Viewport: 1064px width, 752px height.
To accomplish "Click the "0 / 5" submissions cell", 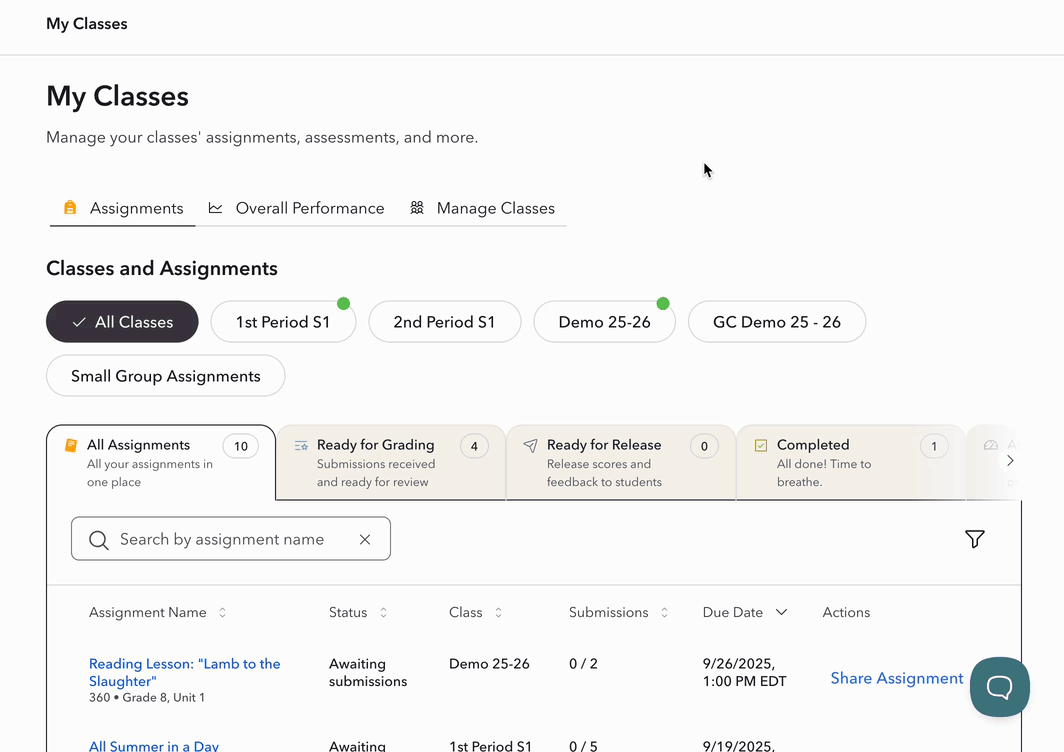I will pos(584,746).
